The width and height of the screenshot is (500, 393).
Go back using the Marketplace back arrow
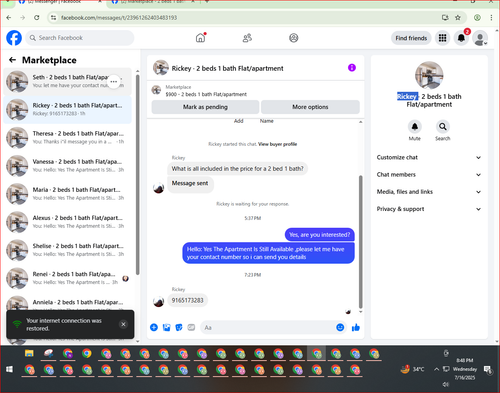(12, 60)
